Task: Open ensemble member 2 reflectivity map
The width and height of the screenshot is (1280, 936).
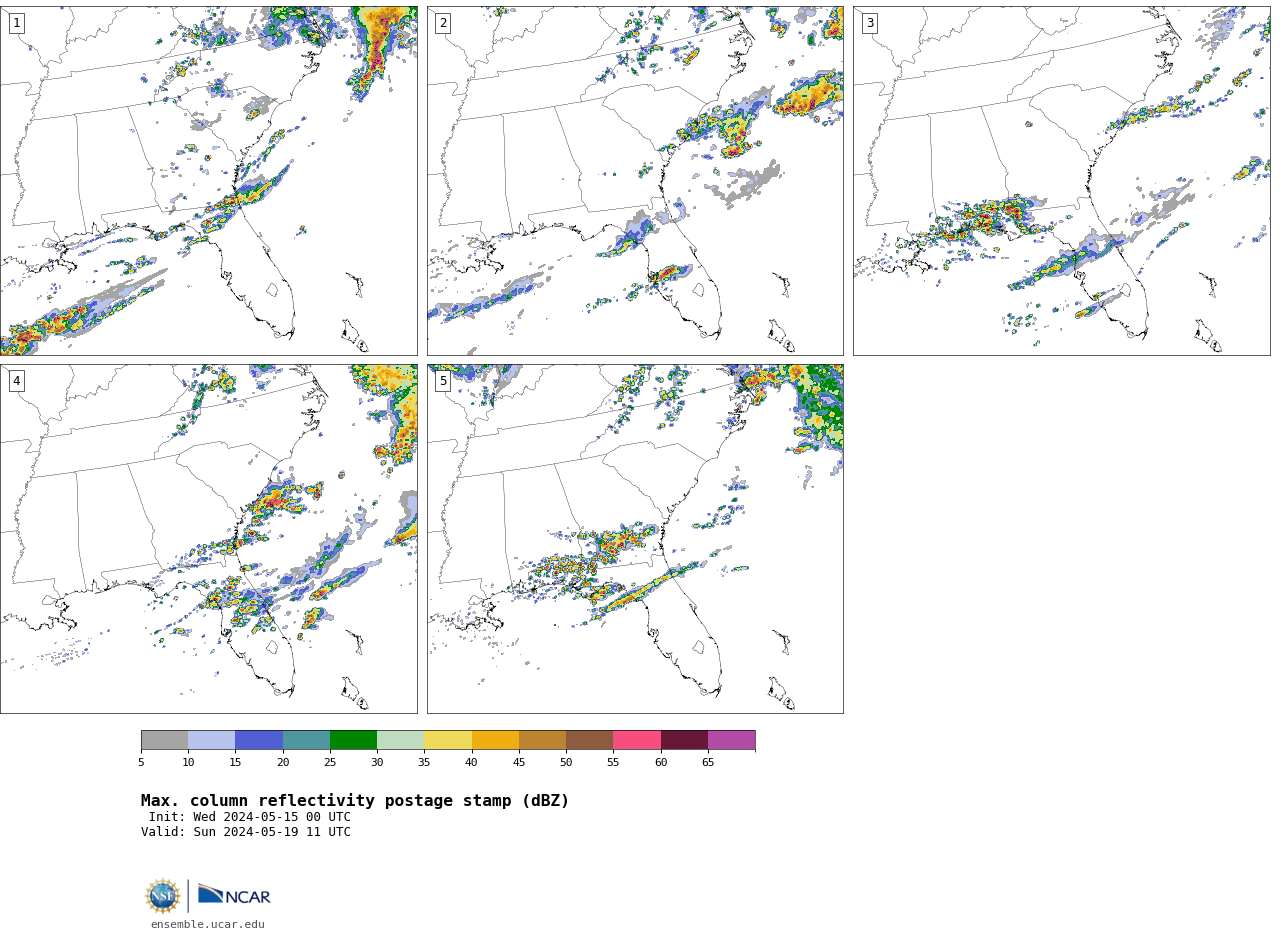Action: point(635,181)
